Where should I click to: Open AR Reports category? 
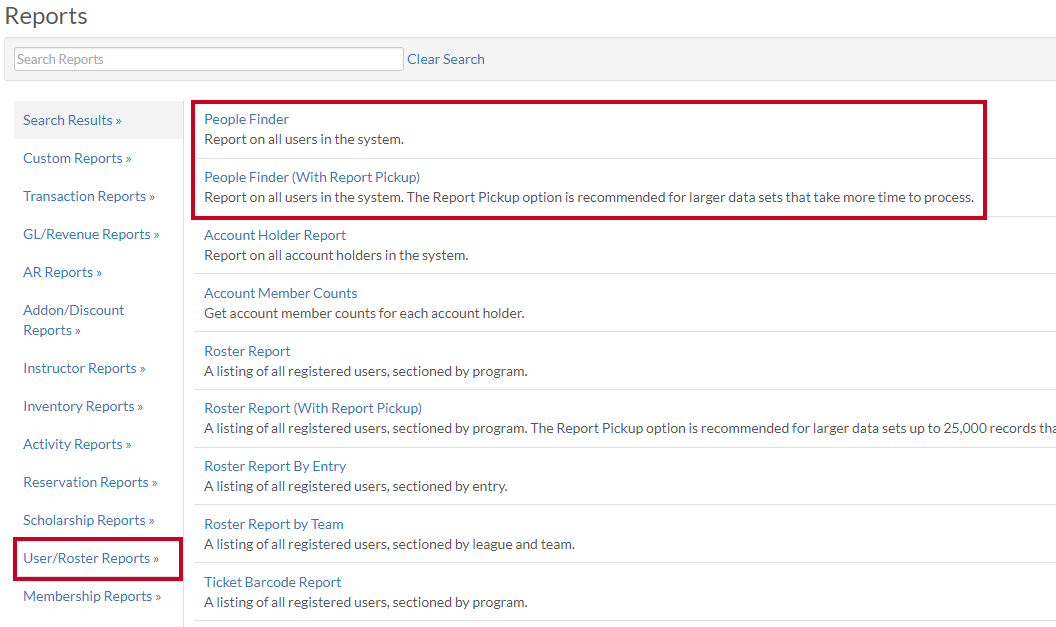[63, 272]
